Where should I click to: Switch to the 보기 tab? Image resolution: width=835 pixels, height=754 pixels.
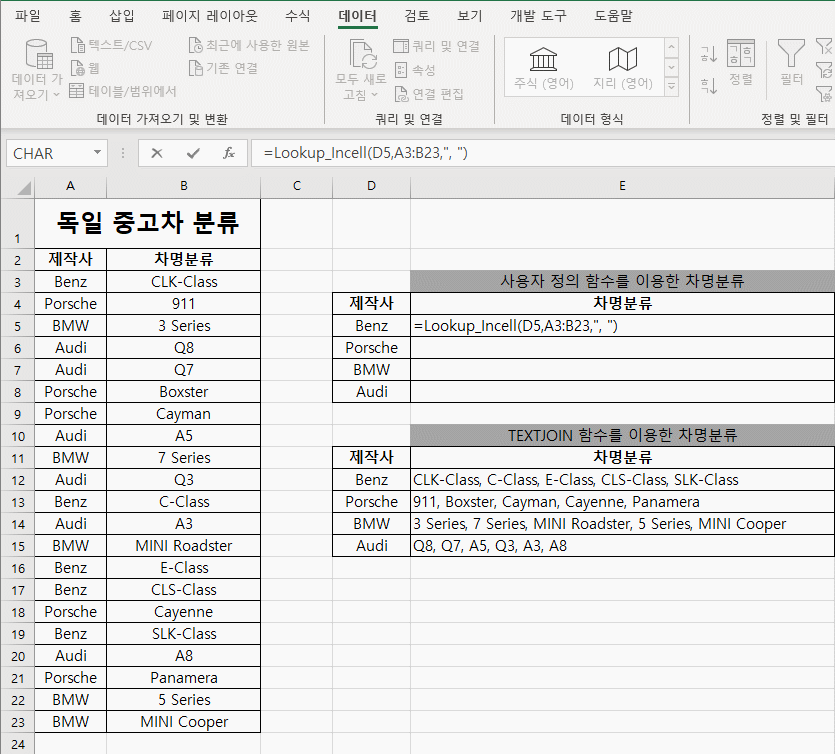point(470,16)
